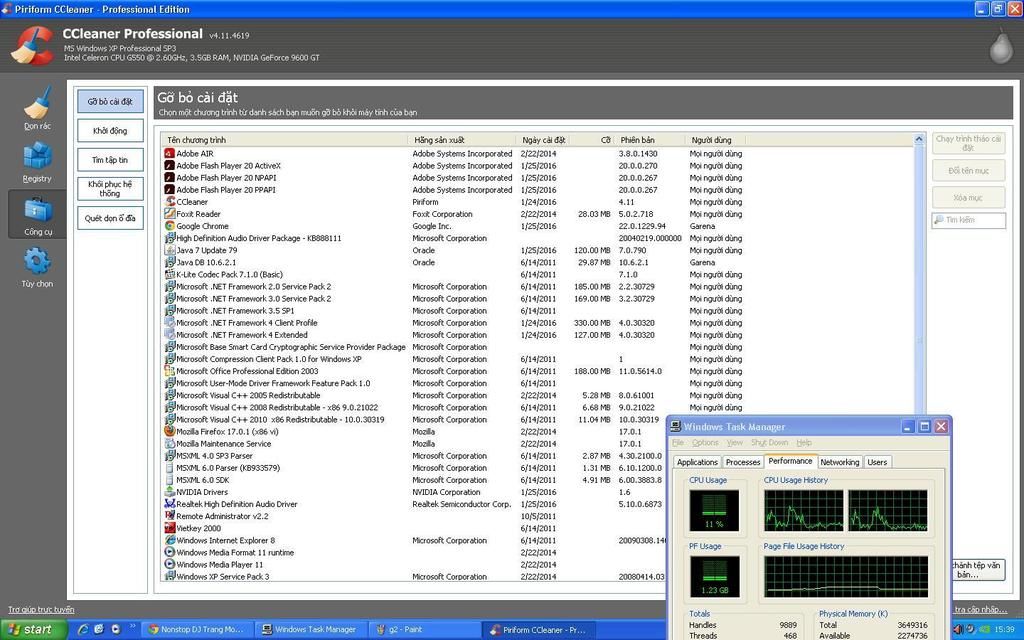Sort by Người dùng column header
Image resolution: width=1024 pixels, height=640 pixels.
(715, 140)
